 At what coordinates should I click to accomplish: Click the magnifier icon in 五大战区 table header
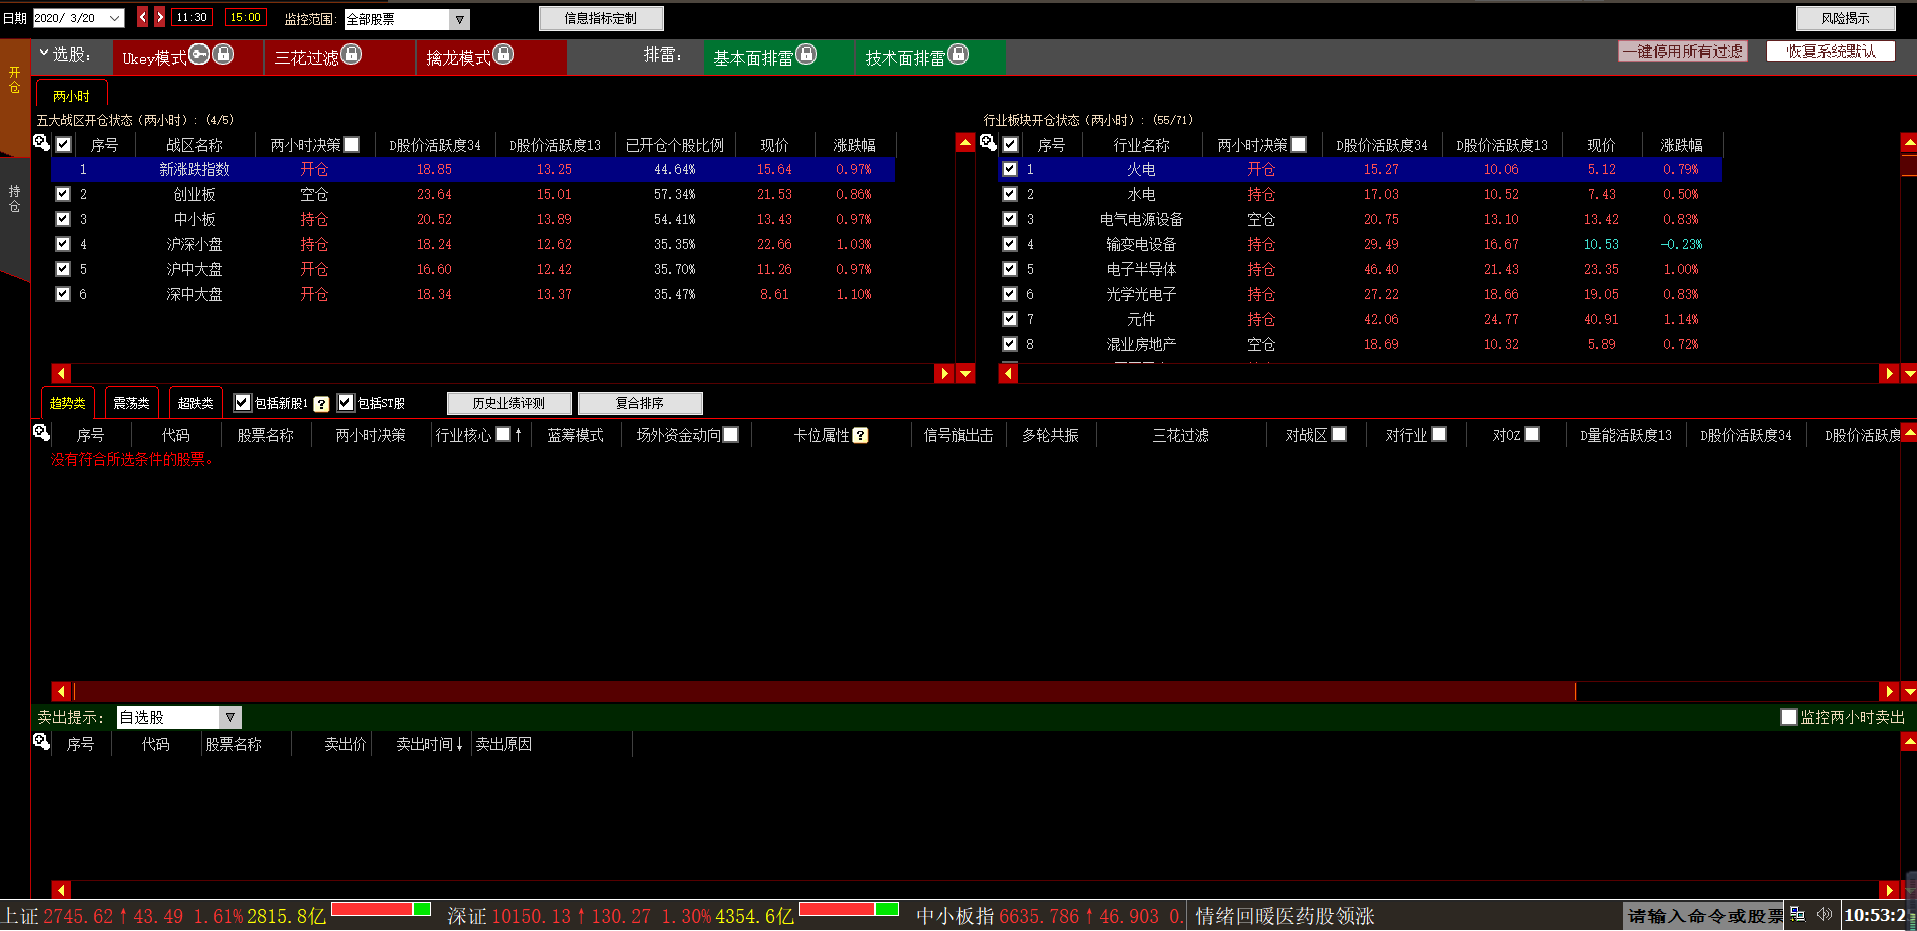coord(41,143)
